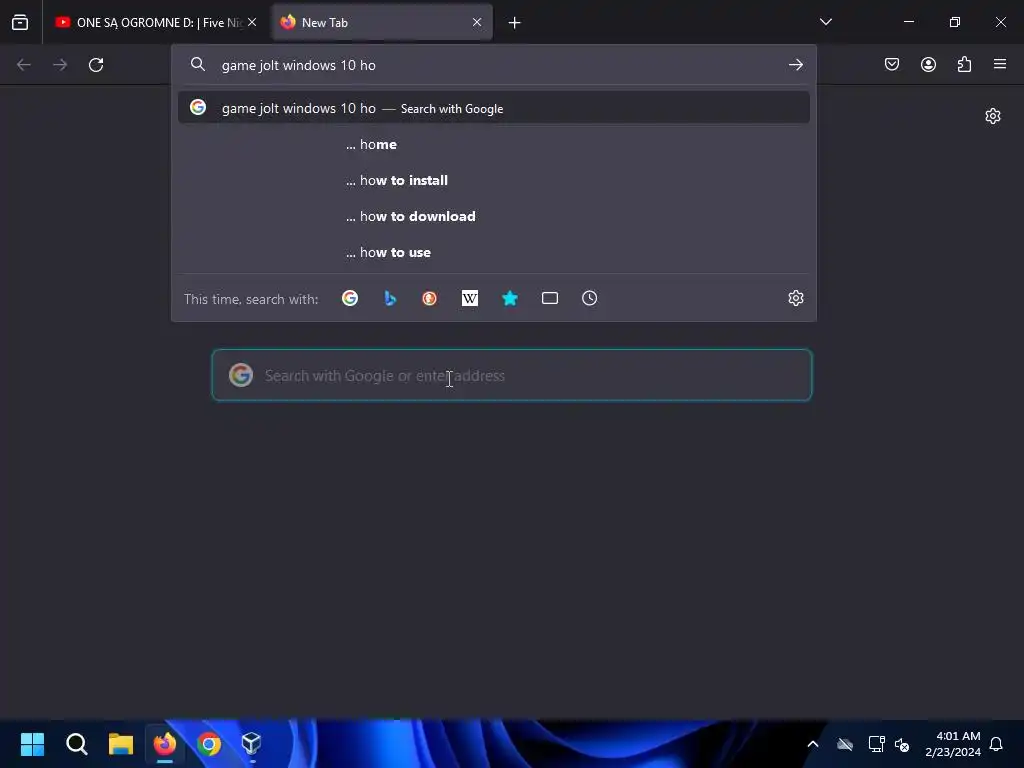Open a new tab with plus button
1024x768 pixels.
click(515, 23)
